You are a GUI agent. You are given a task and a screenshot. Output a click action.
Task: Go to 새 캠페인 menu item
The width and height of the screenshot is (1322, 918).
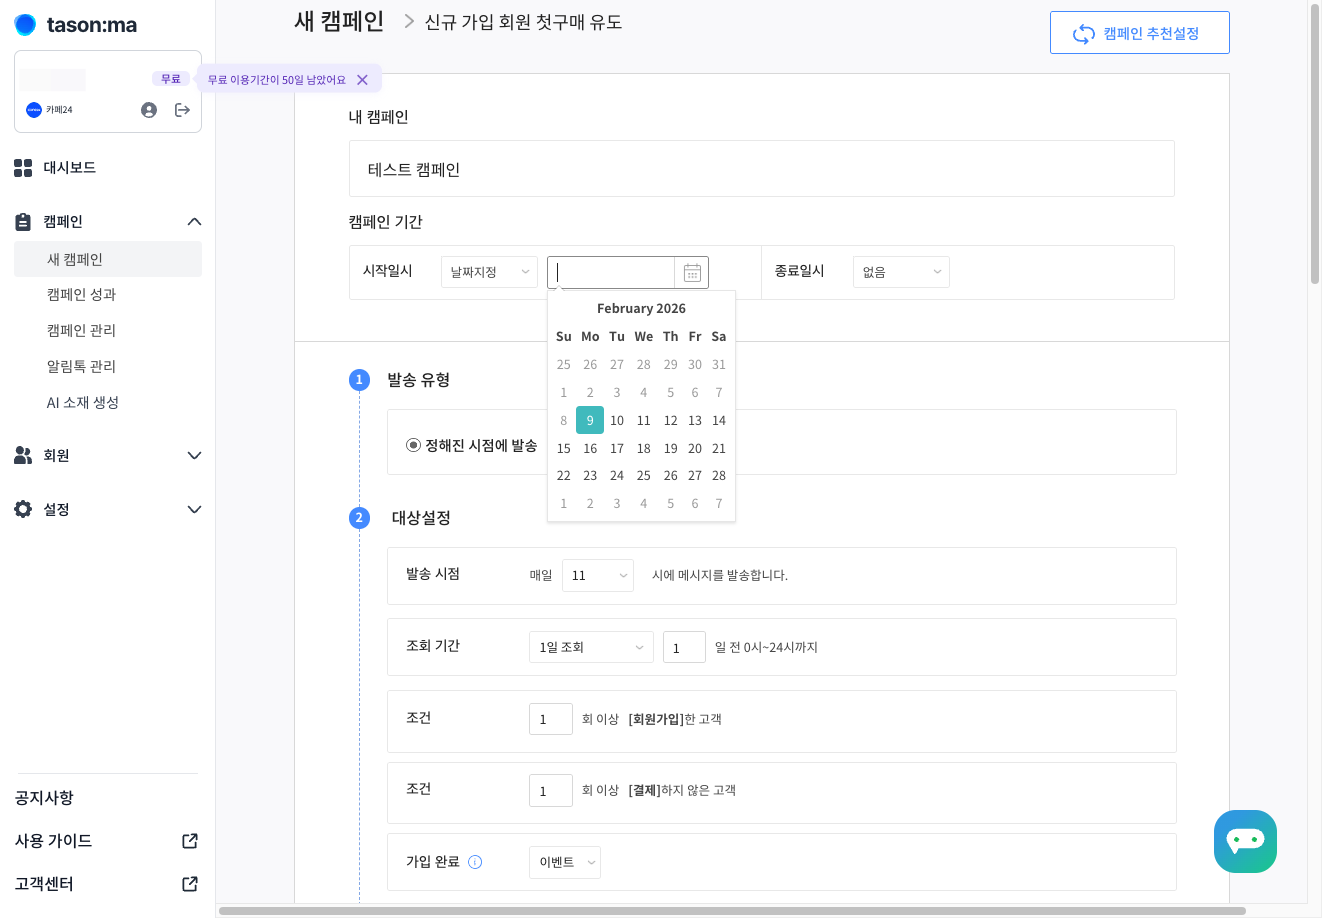108,259
